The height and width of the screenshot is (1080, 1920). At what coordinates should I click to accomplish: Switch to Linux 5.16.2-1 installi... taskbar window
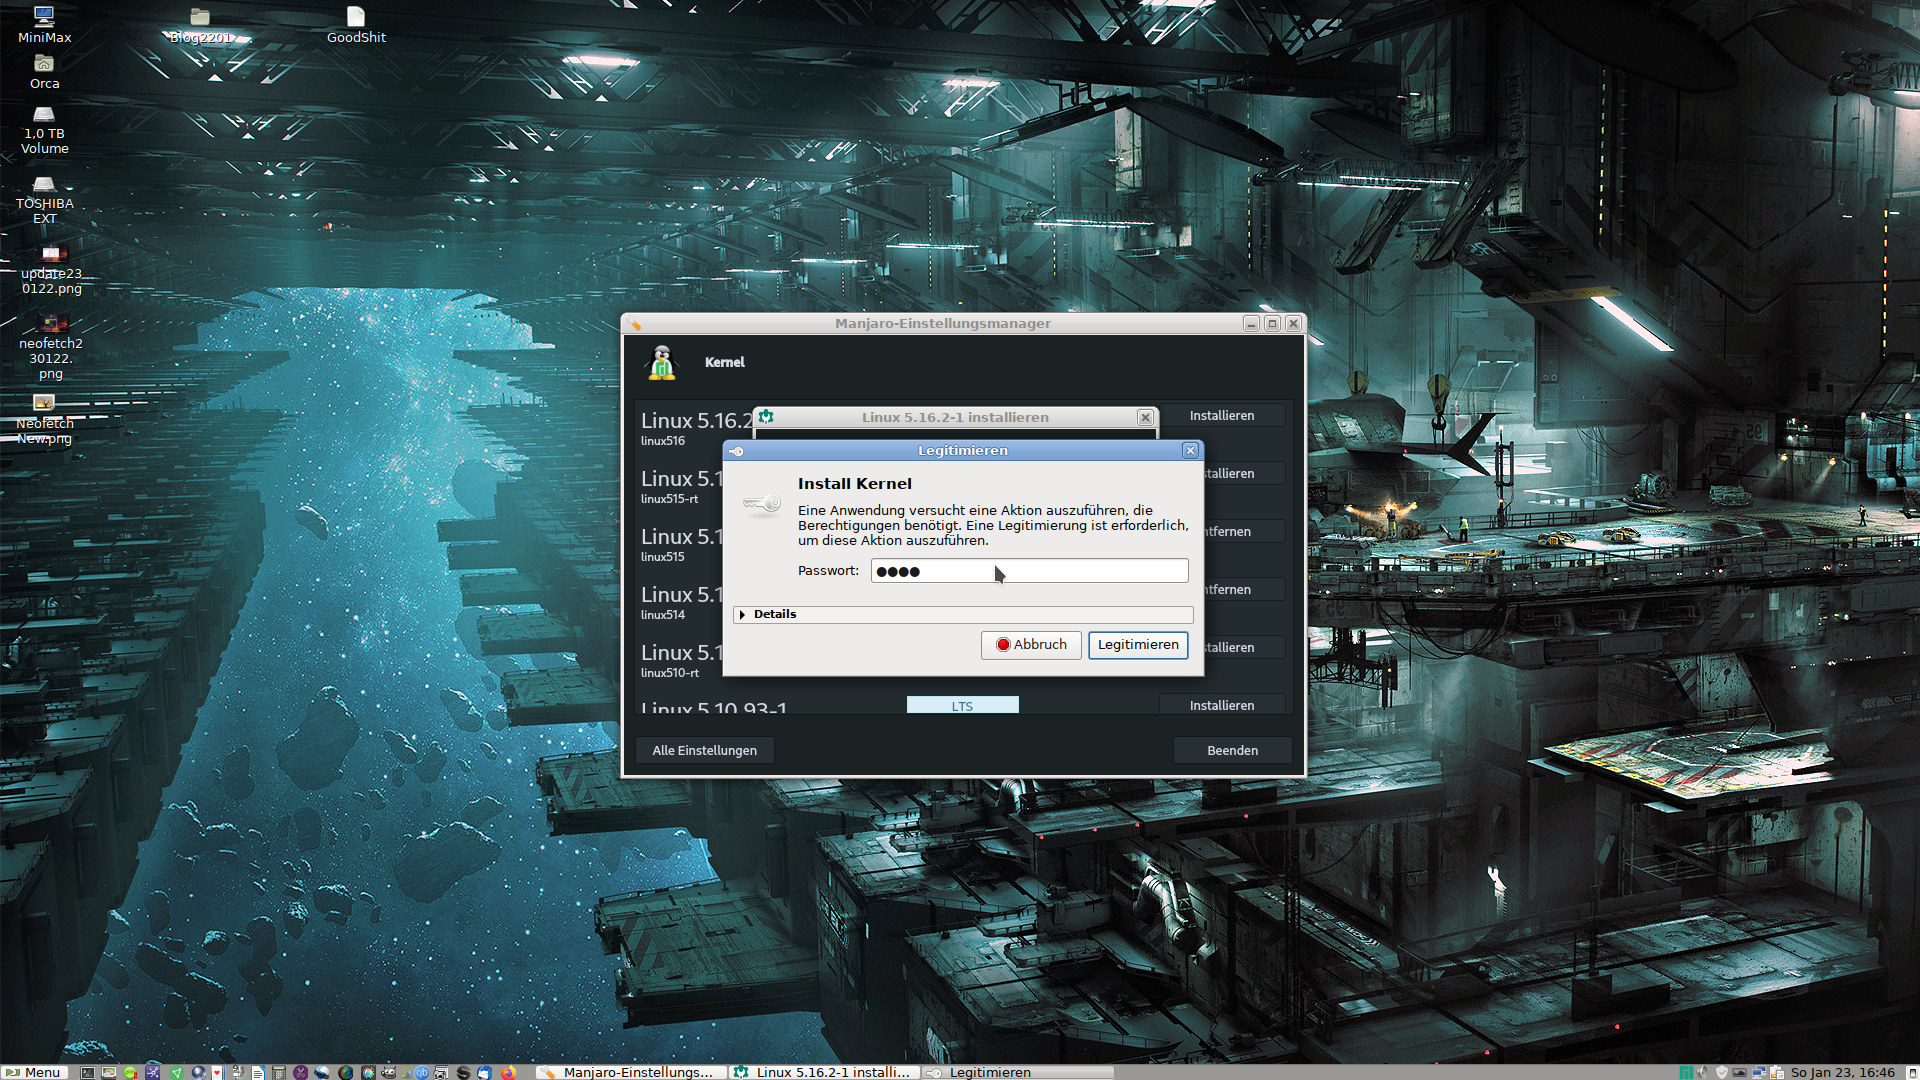tap(822, 1072)
